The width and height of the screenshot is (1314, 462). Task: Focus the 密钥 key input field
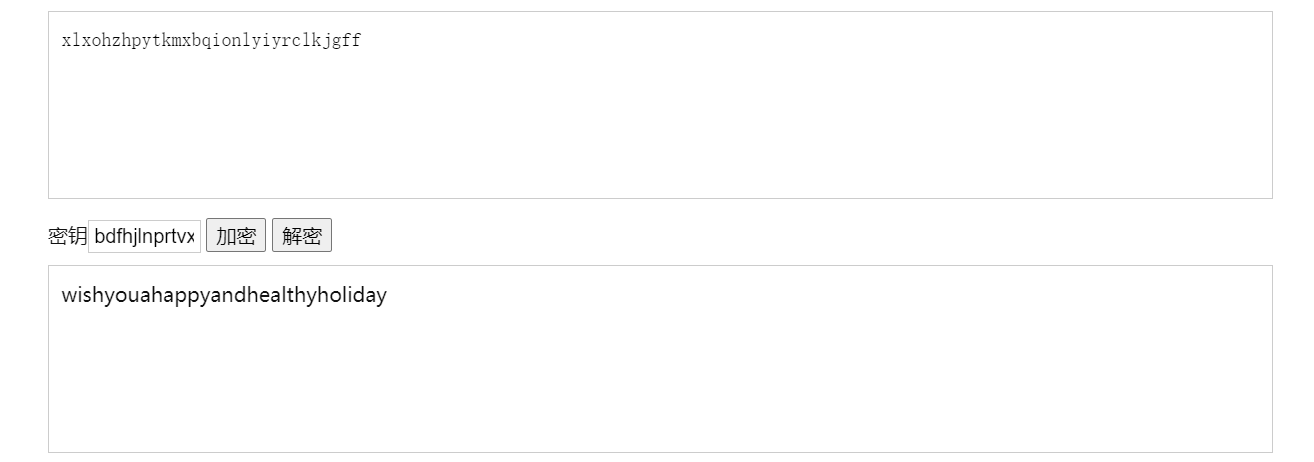tap(145, 237)
